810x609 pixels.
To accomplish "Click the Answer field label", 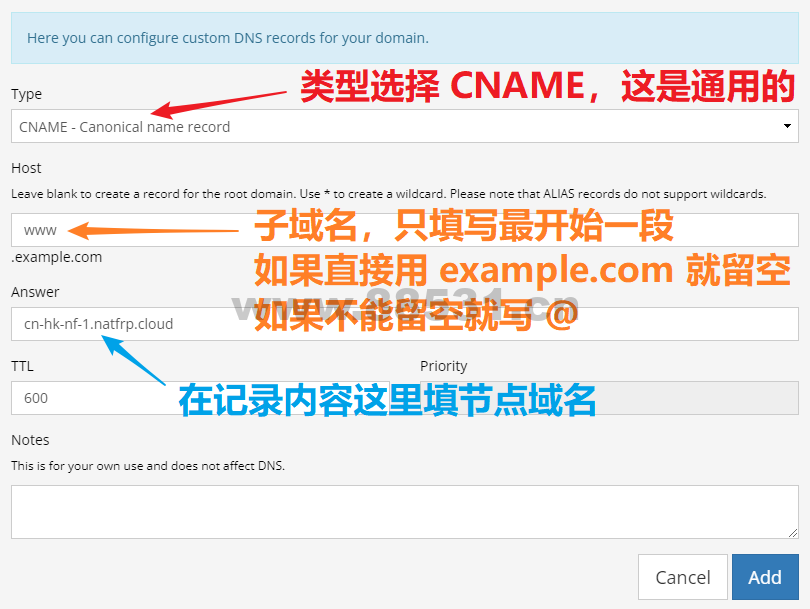I will 35,292.
